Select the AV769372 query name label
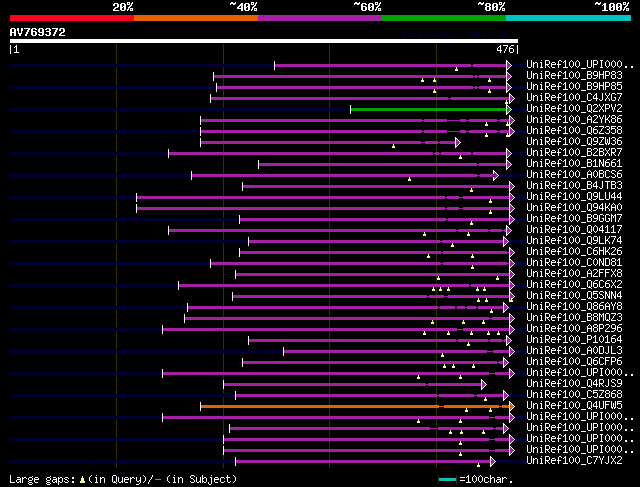Screen dimensions: 640x487 click(38, 32)
